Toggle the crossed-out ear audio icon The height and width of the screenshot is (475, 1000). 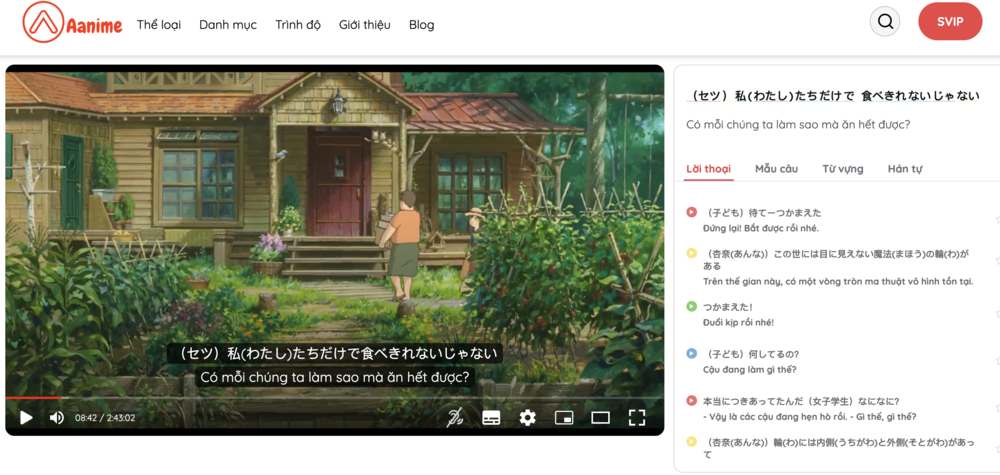pos(455,418)
